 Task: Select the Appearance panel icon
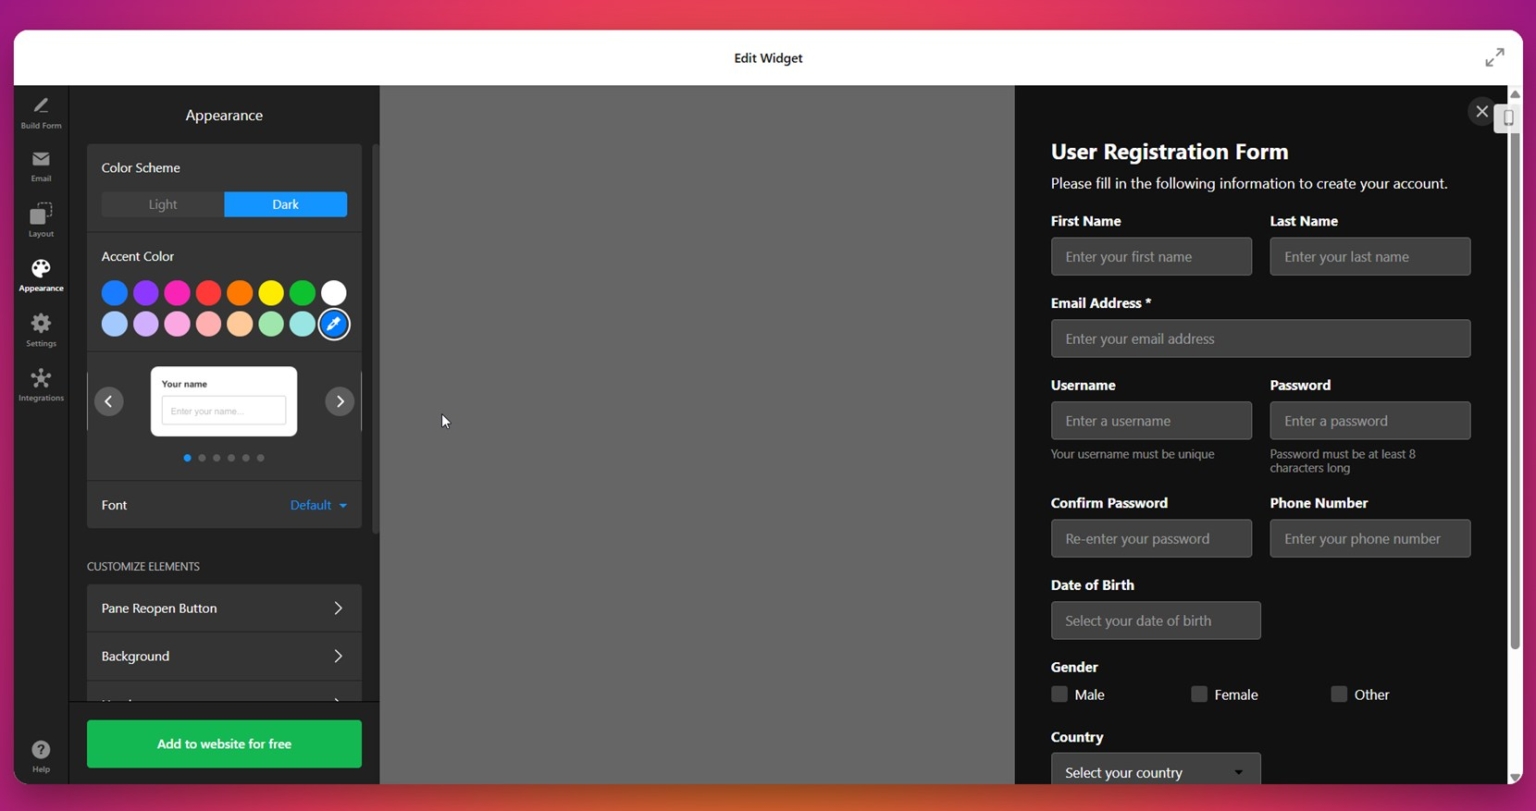(41, 273)
